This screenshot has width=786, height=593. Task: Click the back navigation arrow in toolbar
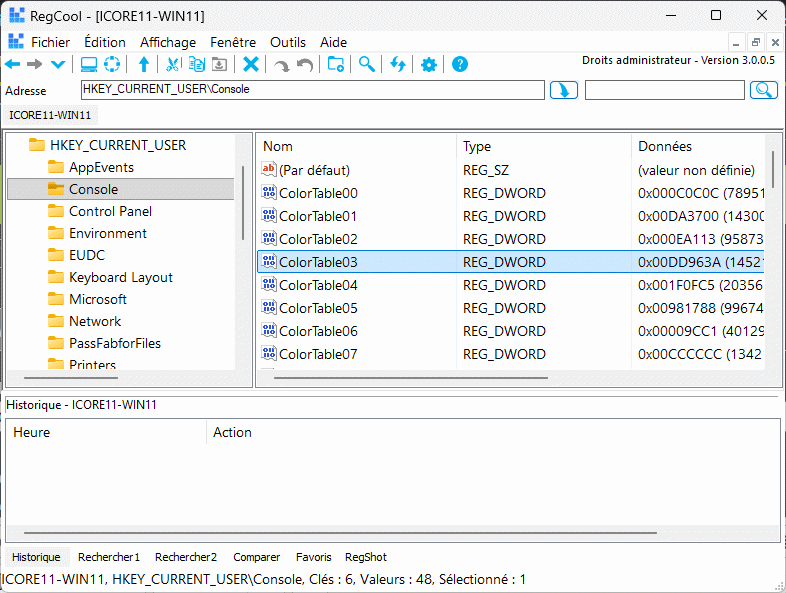[x=13, y=65]
